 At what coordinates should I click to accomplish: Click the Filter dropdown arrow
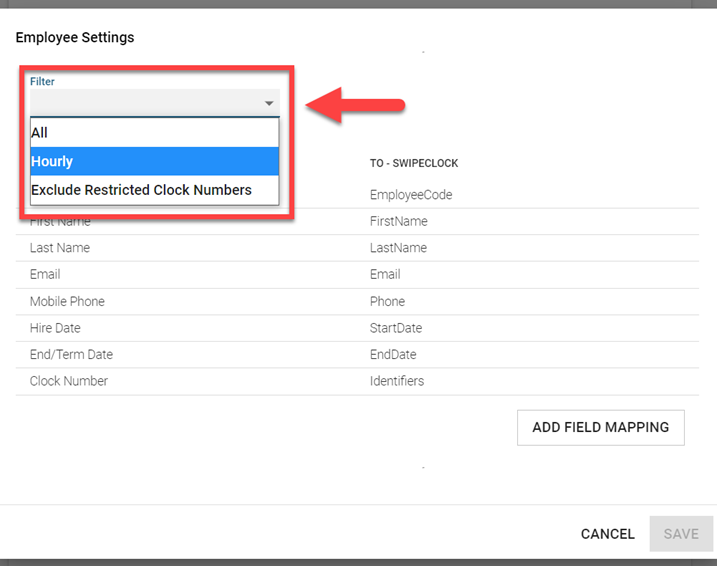269,103
